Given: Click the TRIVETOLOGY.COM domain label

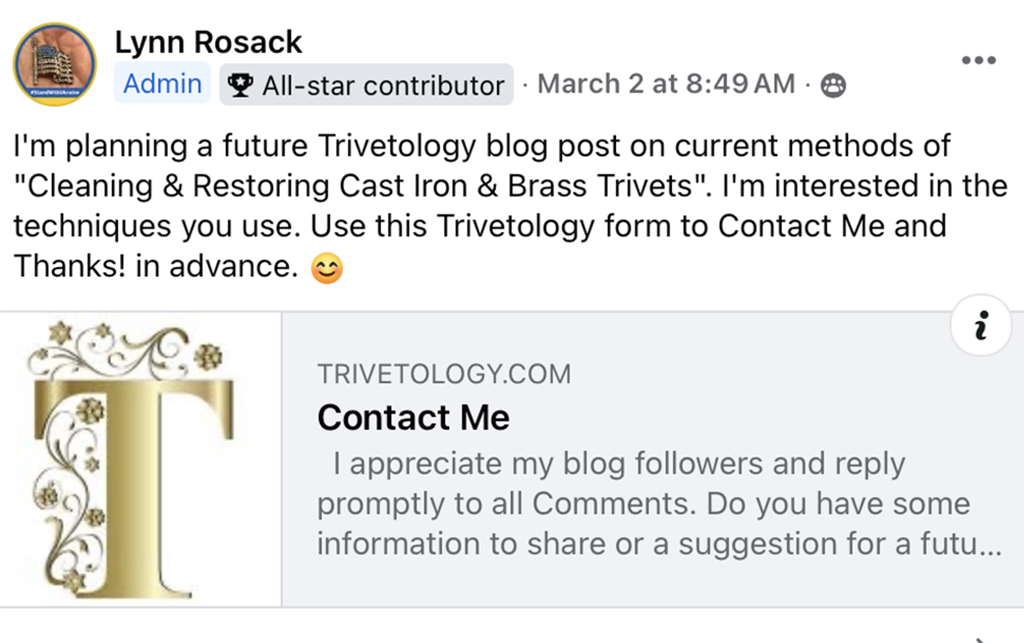Looking at the screenshot, I should tap(444, 375).
